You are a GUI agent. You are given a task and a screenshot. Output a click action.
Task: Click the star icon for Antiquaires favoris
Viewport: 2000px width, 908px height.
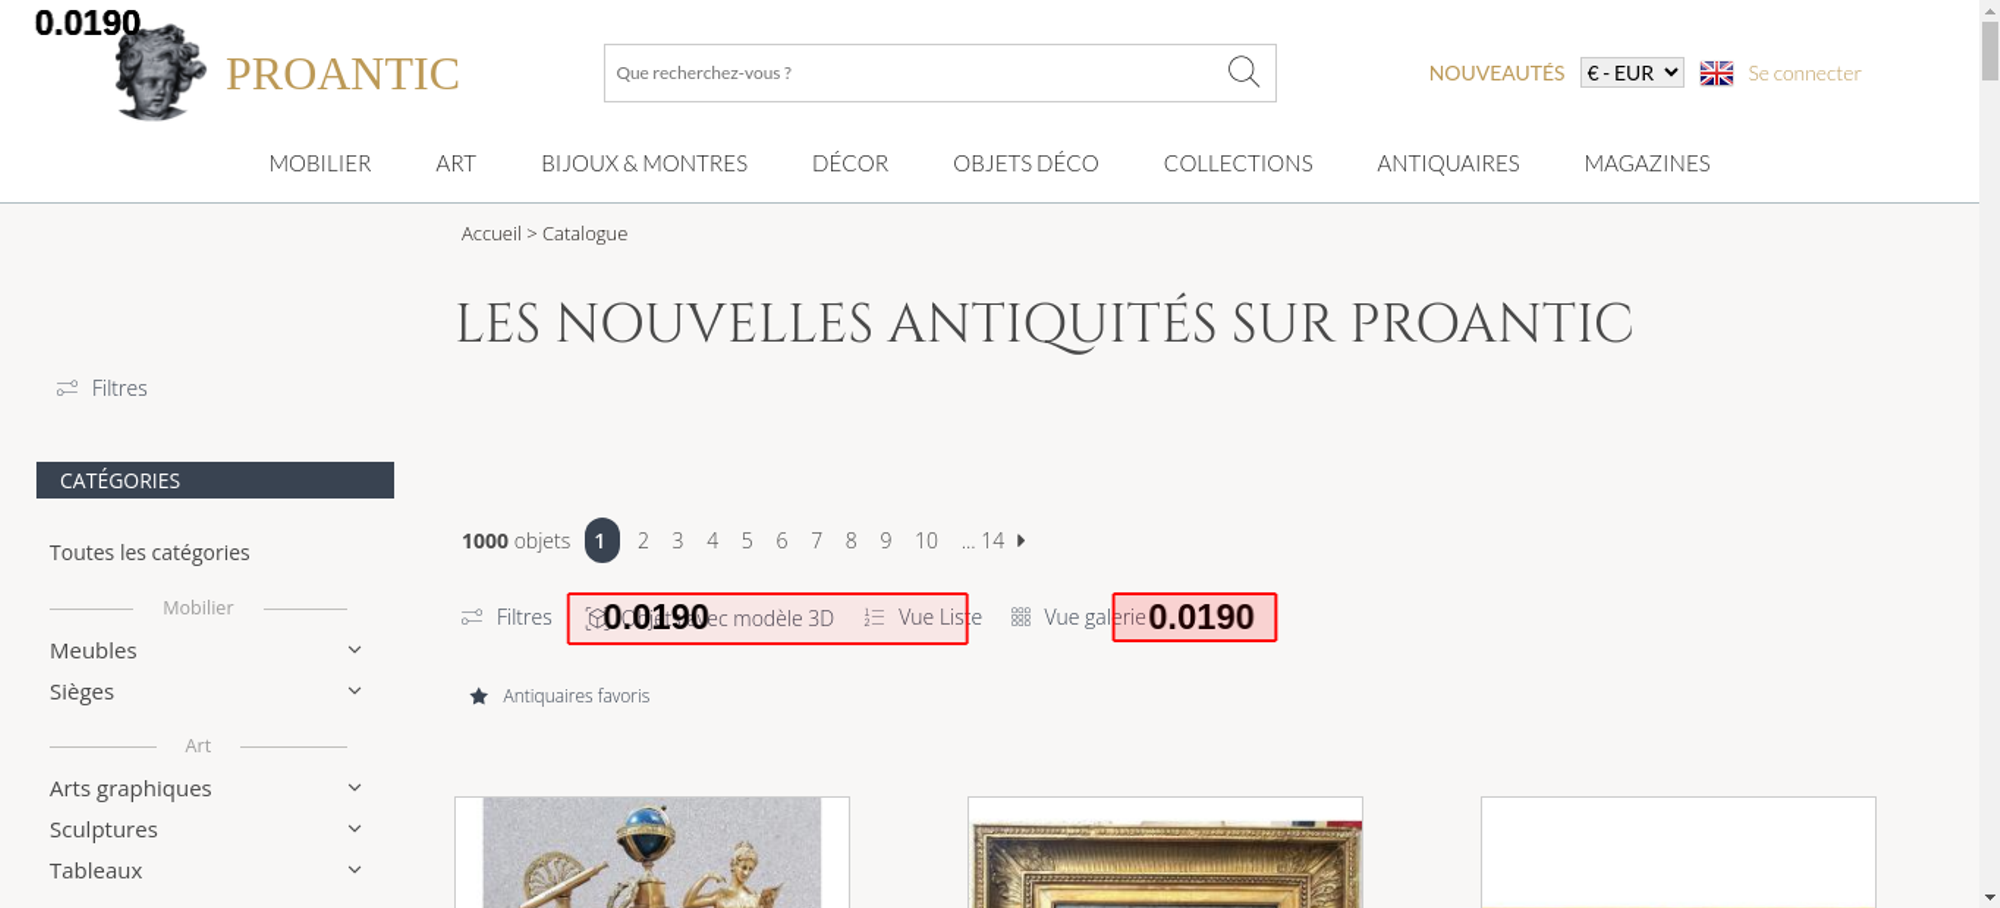(x=479, y=696)
